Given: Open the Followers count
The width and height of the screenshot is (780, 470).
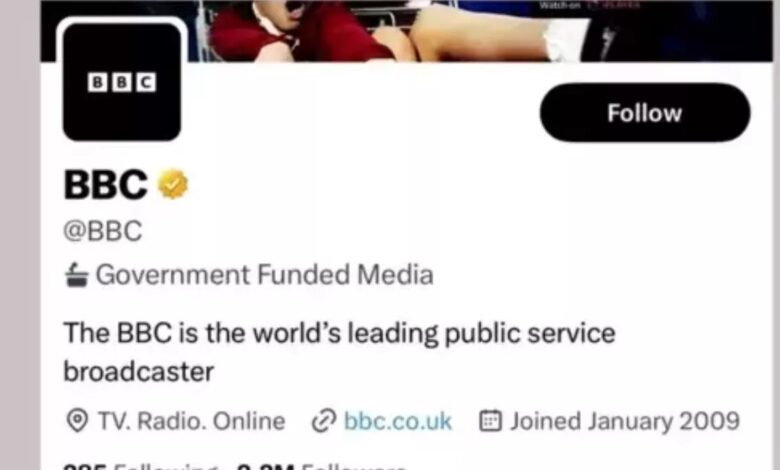Looking at the screenshot, I should click(321, 467).
